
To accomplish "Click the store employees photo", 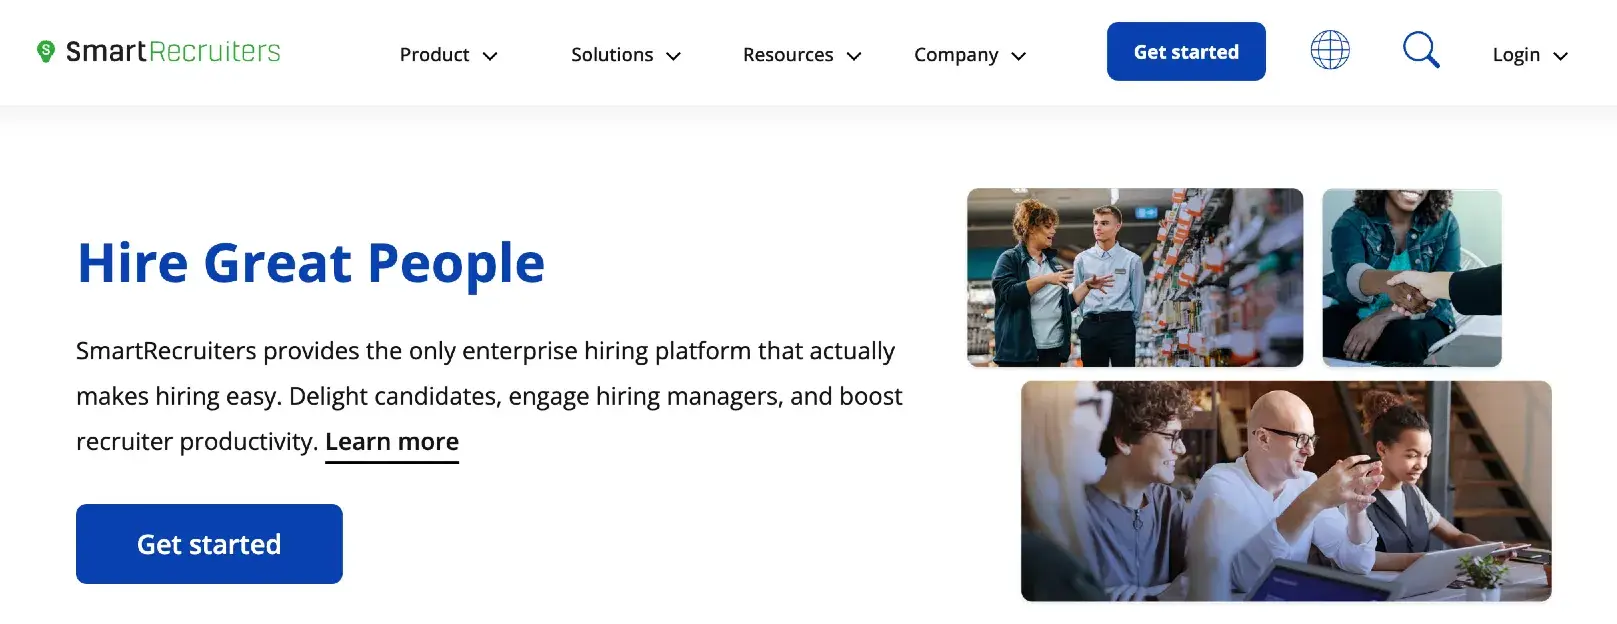I will 1135,277.
